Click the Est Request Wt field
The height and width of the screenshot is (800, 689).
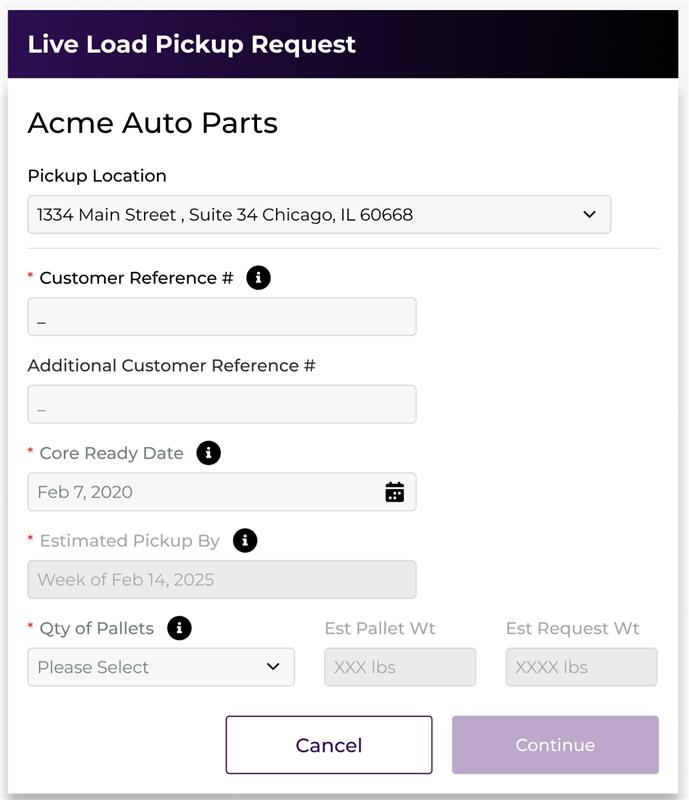(x=581, y=667)
